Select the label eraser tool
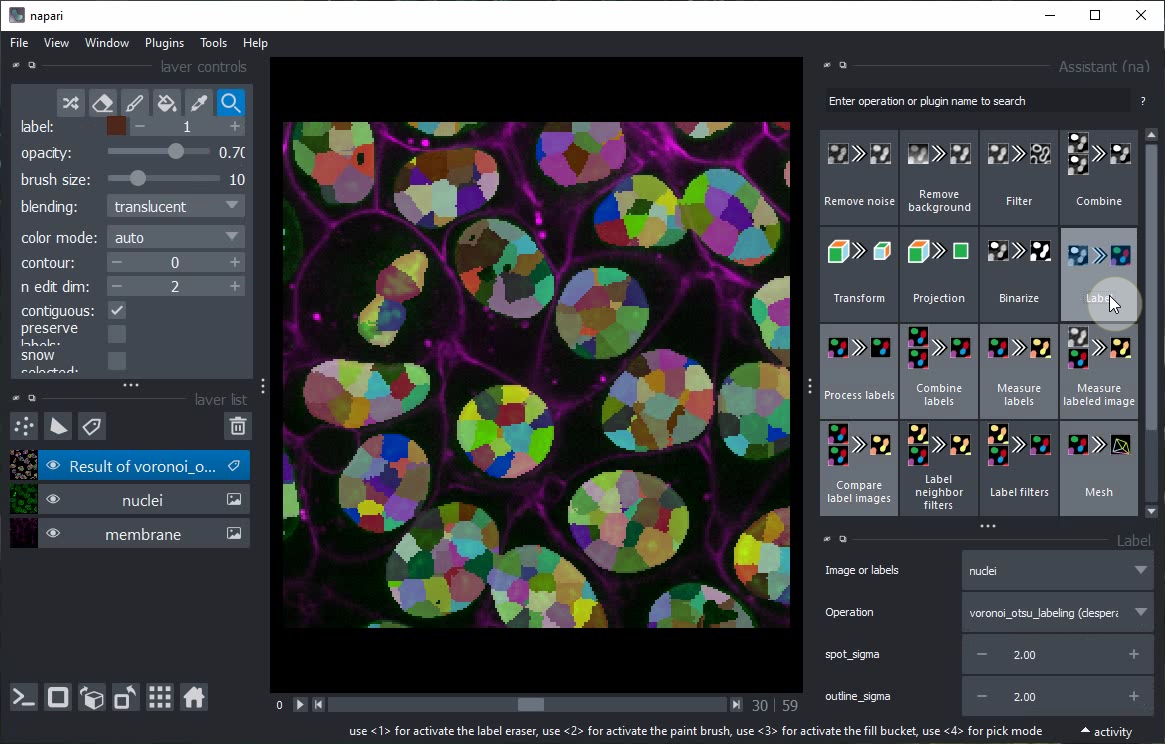The width and height of the screenshot is (1165, 744). pyautogui.click(x=102, y=103)
